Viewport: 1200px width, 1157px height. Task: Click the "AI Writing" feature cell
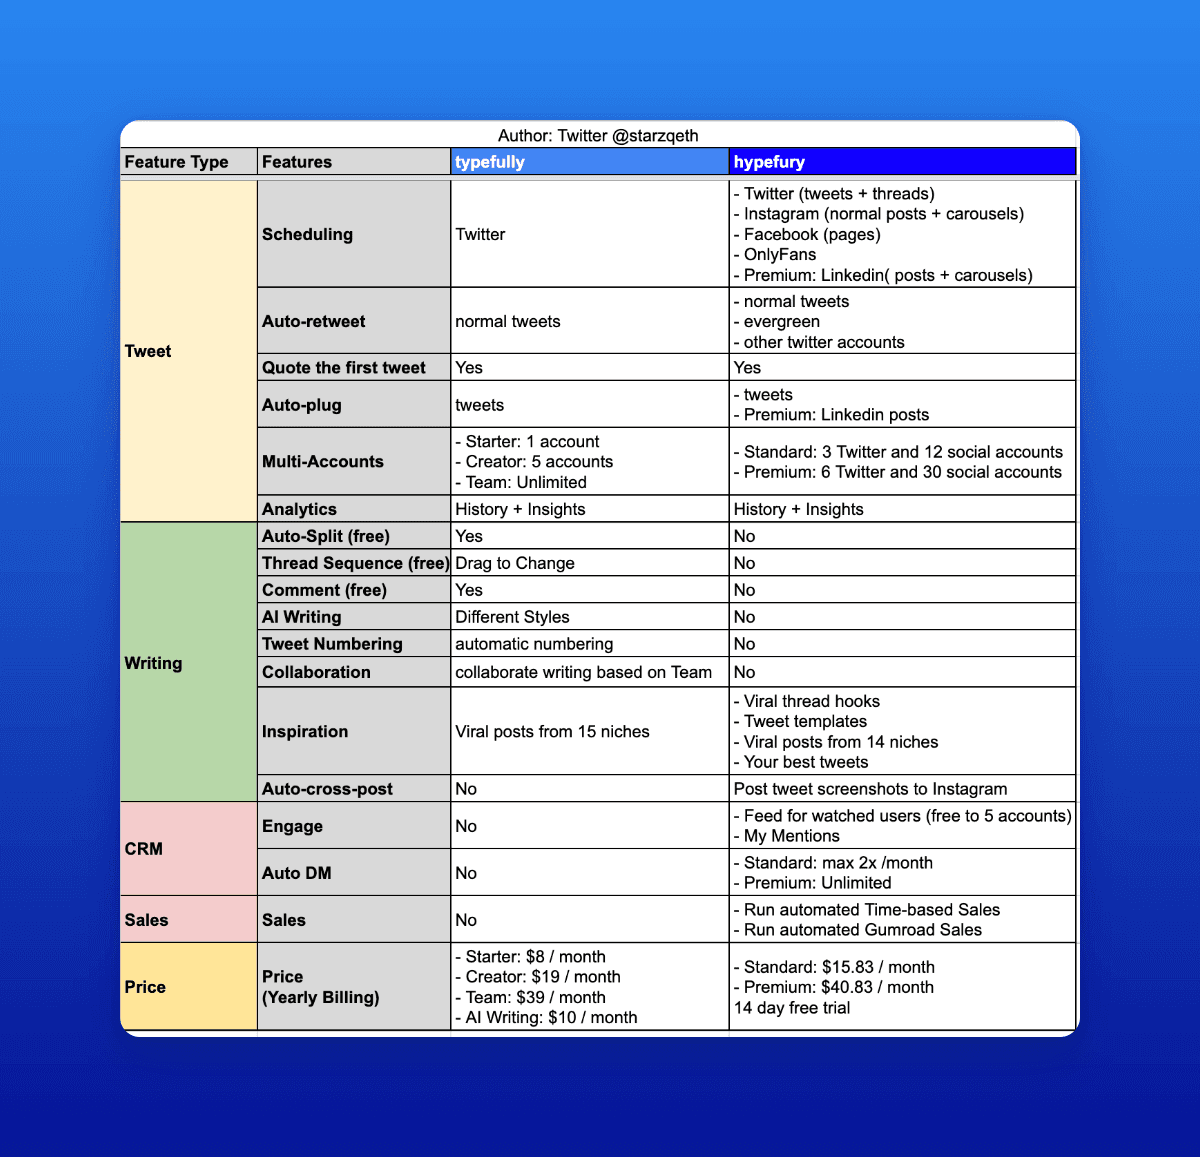[x=354, y=617]
